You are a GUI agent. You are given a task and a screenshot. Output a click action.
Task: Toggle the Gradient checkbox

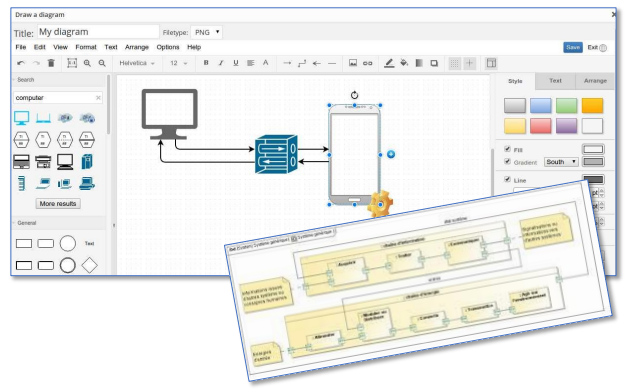point(507,162)
